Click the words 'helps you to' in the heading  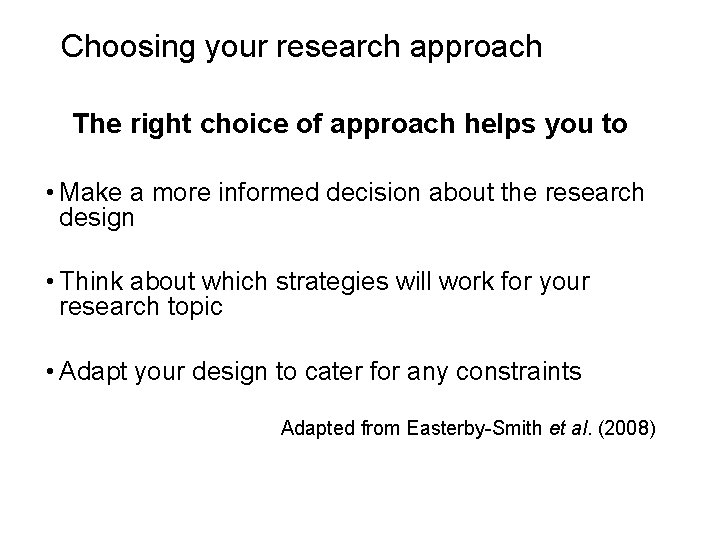point(546,124)
